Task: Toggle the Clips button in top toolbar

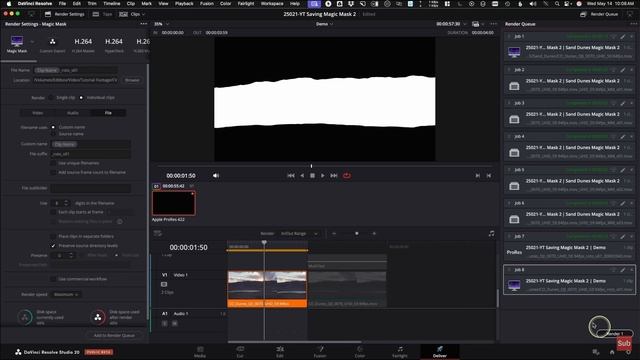Action: (x=131, y=14)
